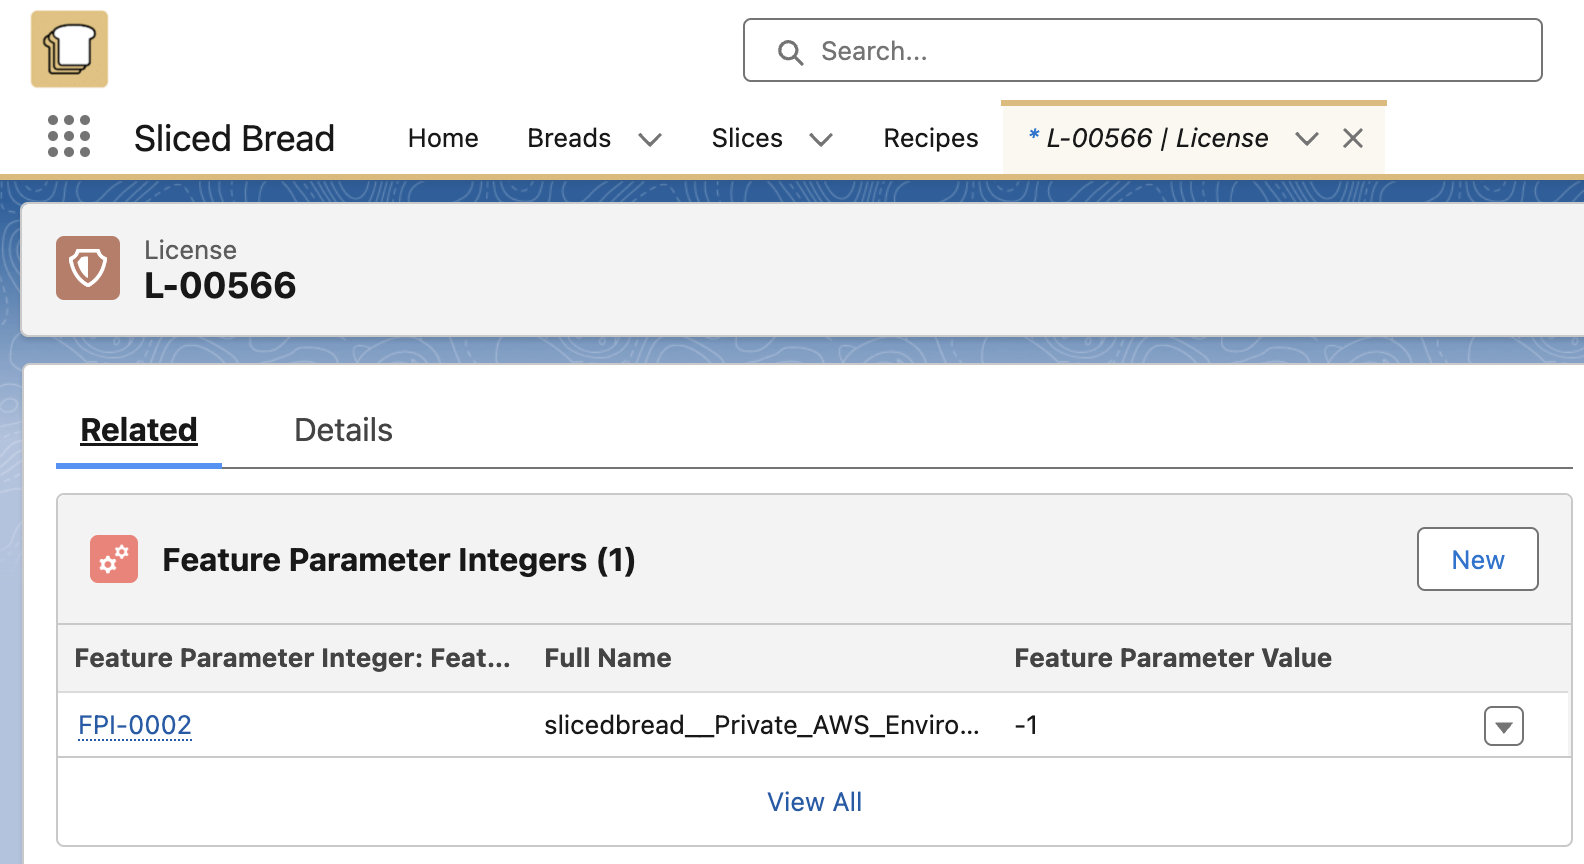This screenshot has height=864, width=1584.
Task: Open the row actions menu for FPI-0002
Action: (x=1503, y=726)
